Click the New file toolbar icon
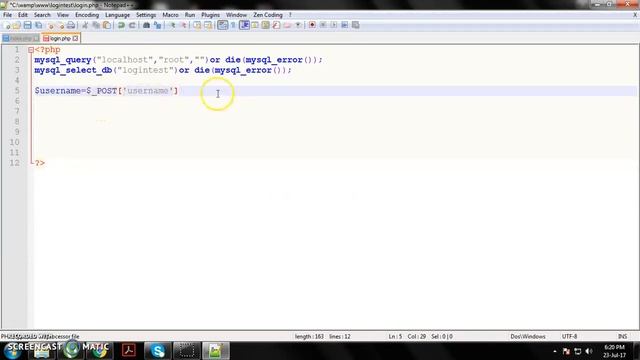 pyautogui.click(x=7, y=25)
